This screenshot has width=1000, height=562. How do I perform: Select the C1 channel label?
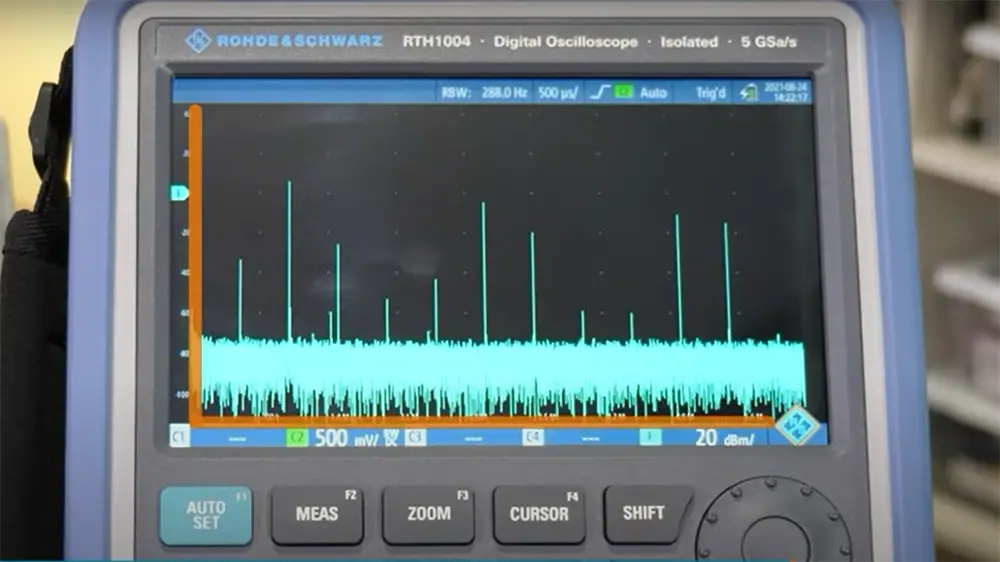tap(179, 437)
